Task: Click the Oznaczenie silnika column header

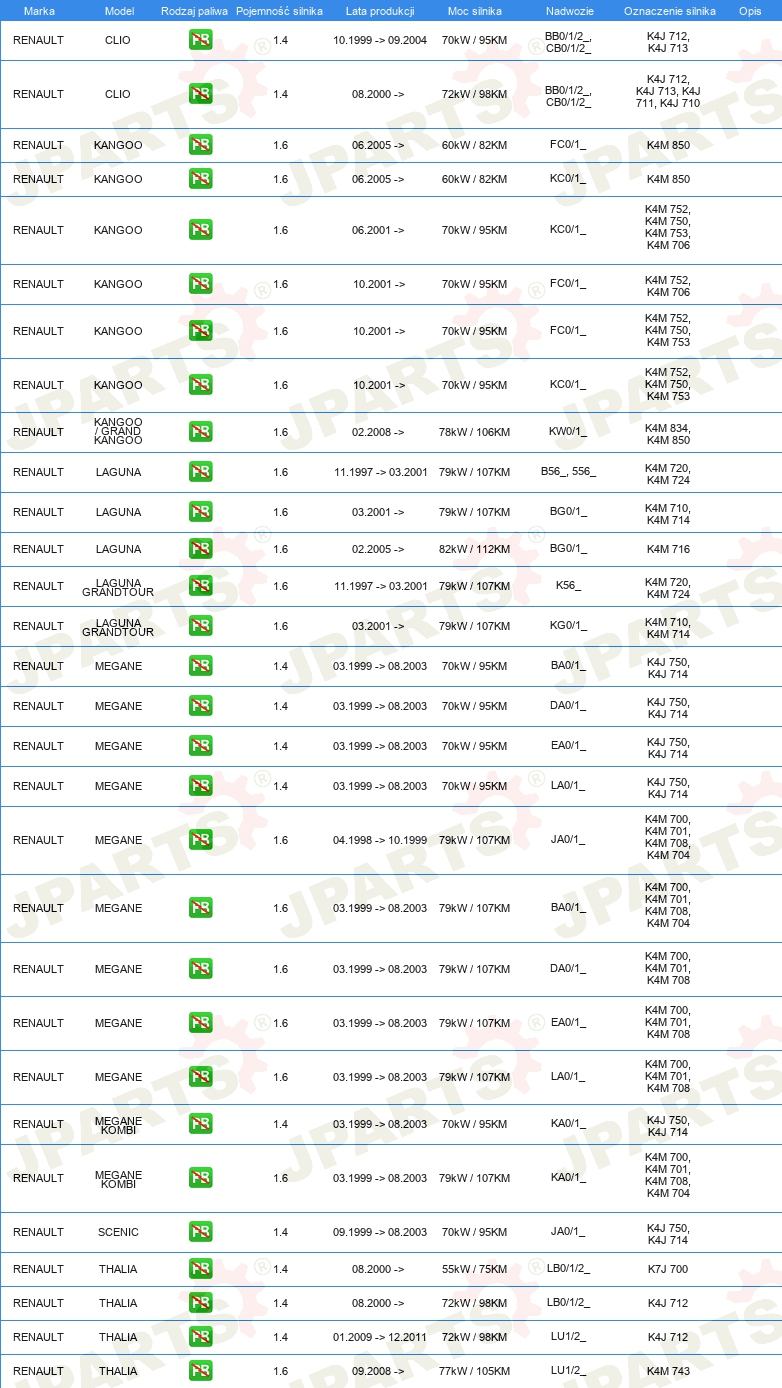Action: pyautogui.click(x=669, y=11)
